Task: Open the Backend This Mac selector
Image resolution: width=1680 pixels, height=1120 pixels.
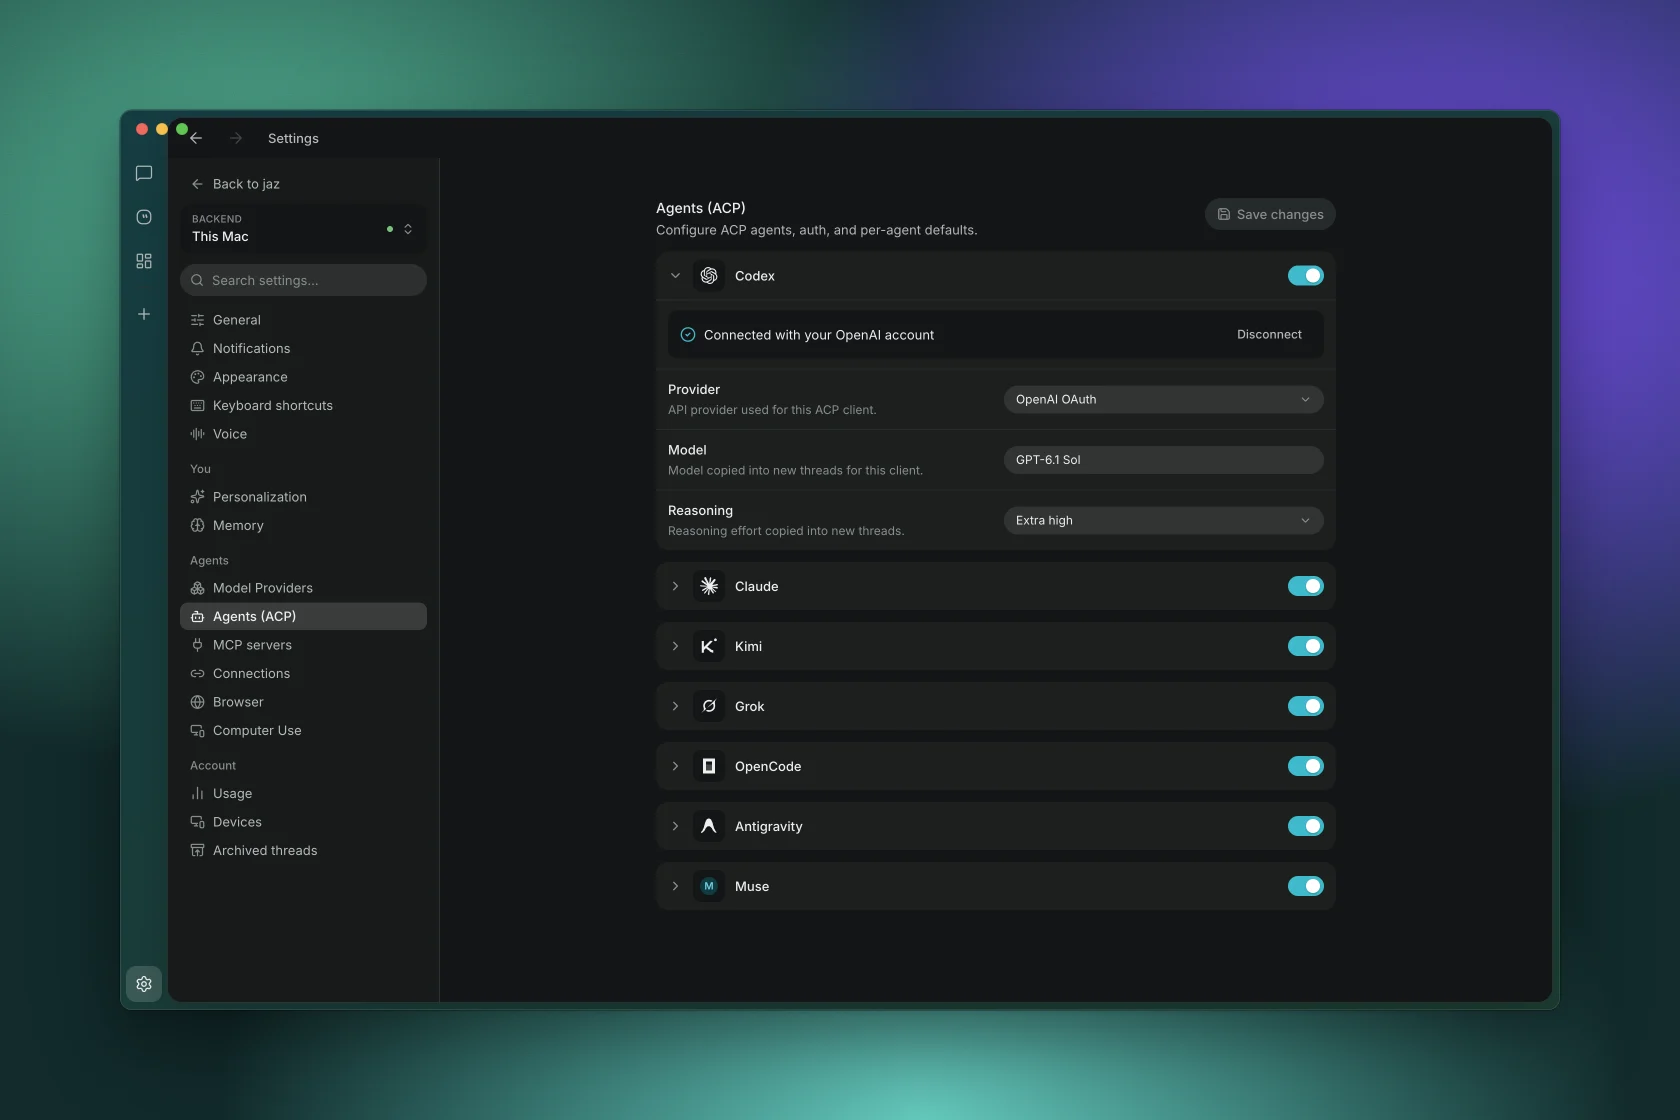Action: pos(303,229)
